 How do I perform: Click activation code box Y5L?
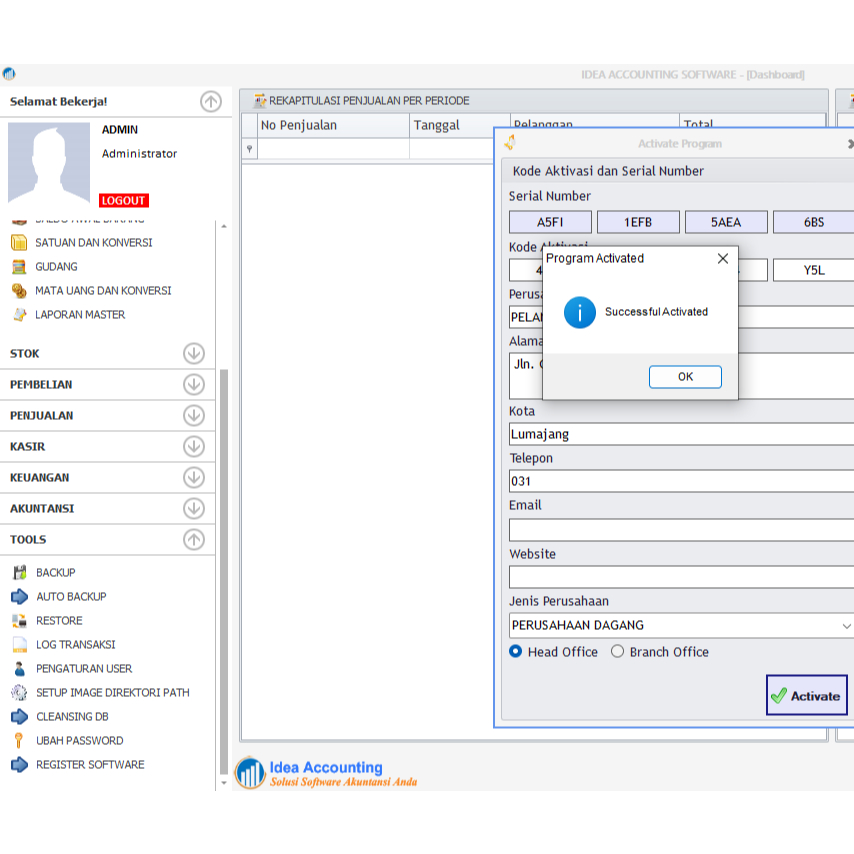click(814, 270)
